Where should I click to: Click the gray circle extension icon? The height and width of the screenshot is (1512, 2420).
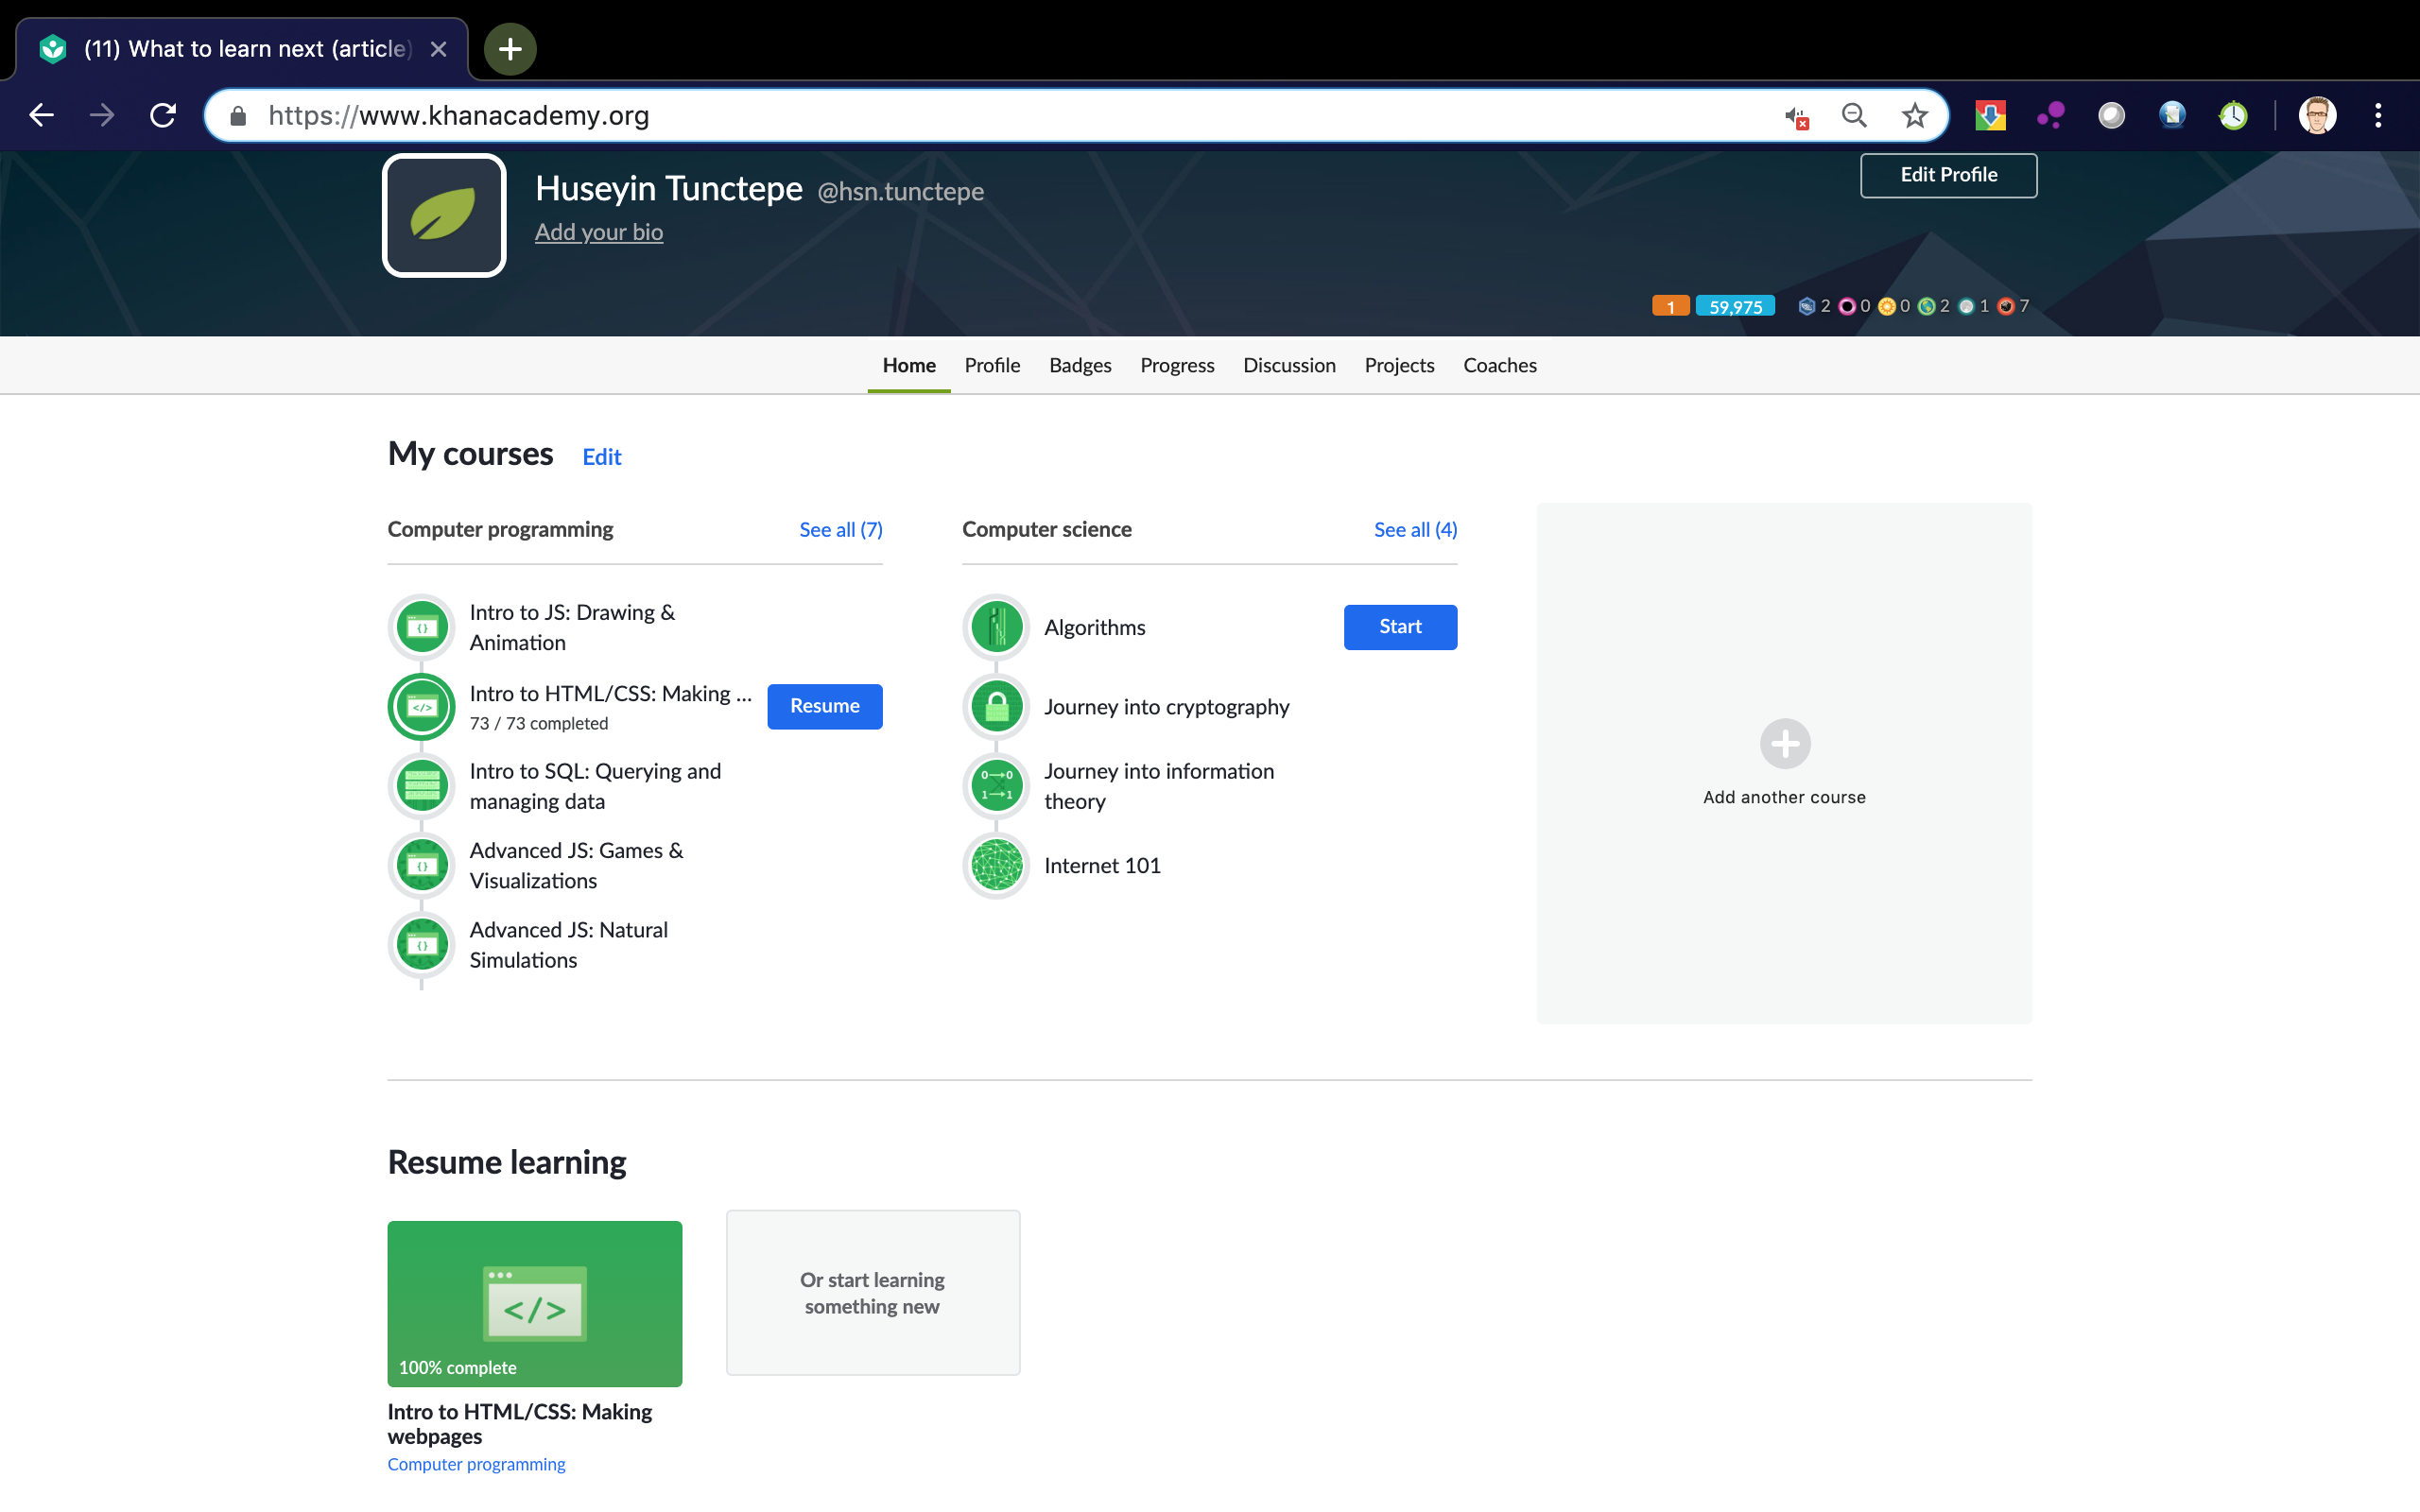2111,116
